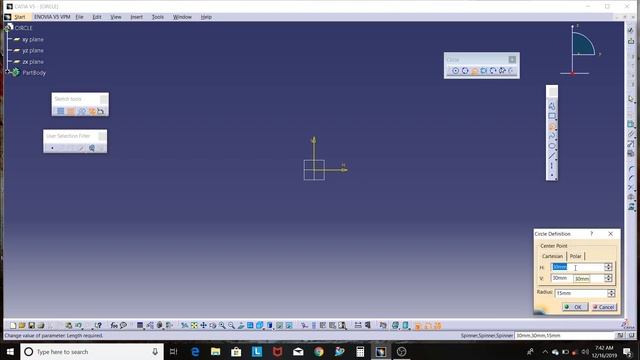Click What's This help icon
The width and height of the screenshot is (640, 360).
coord(98,325)
